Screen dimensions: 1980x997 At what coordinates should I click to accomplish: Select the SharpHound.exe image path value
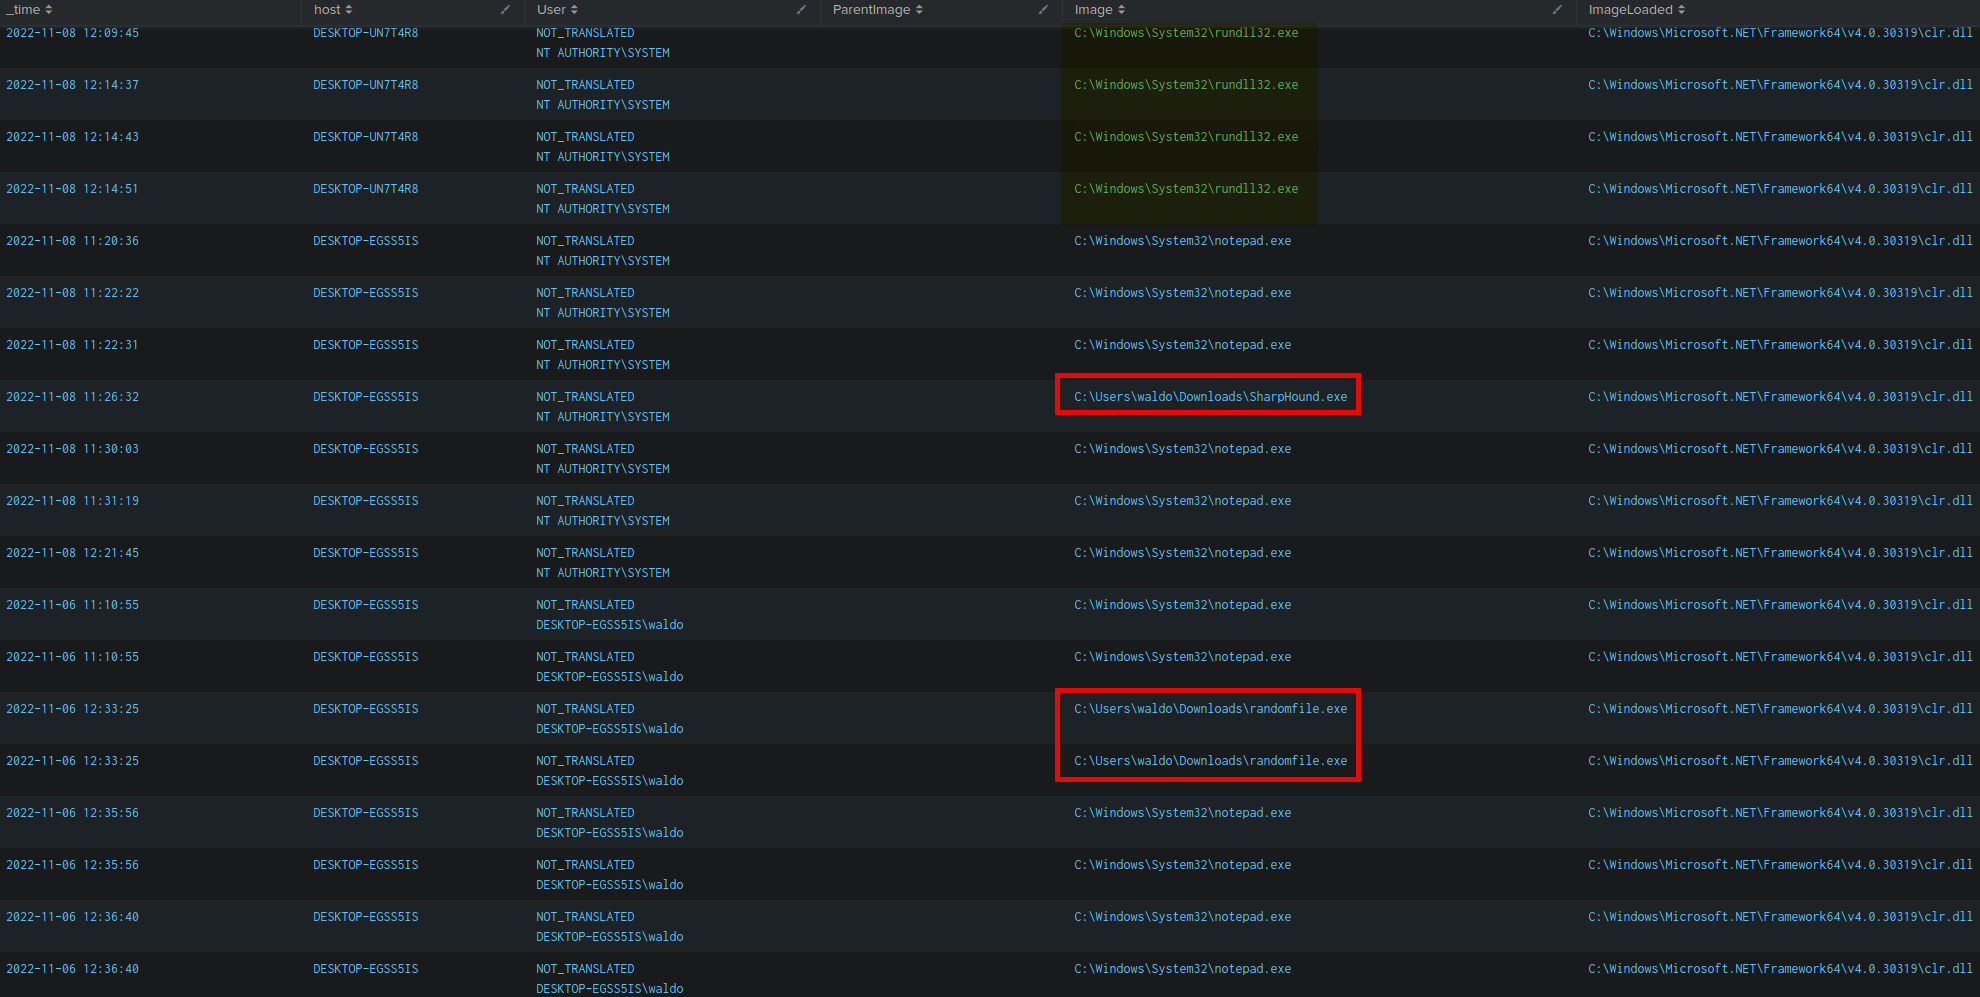pos(1210,397)
